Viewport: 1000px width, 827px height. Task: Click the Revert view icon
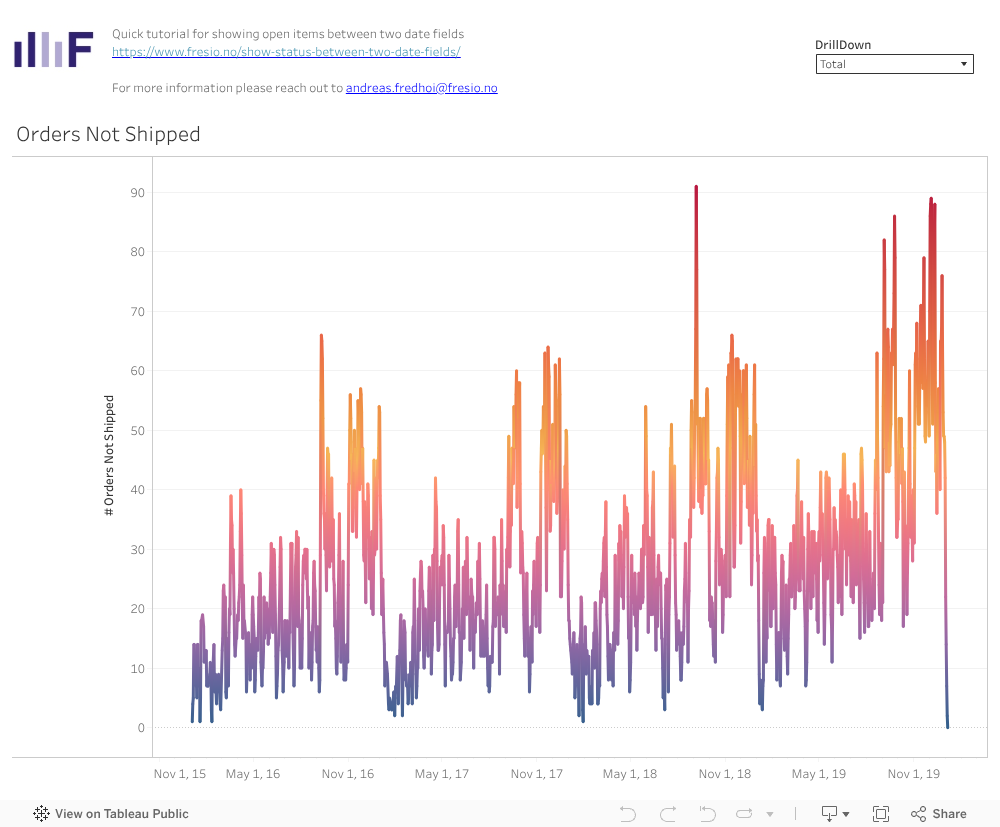click(x=707, y=814)
